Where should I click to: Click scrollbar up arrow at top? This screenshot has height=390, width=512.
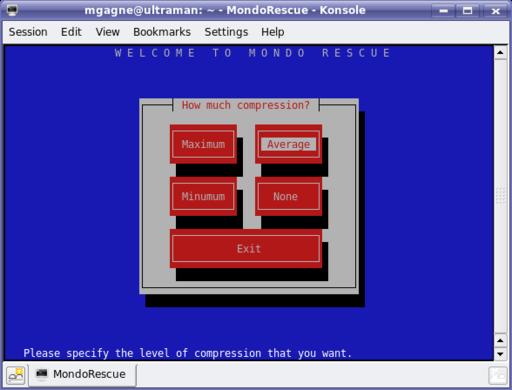click(x=500, y=53)
